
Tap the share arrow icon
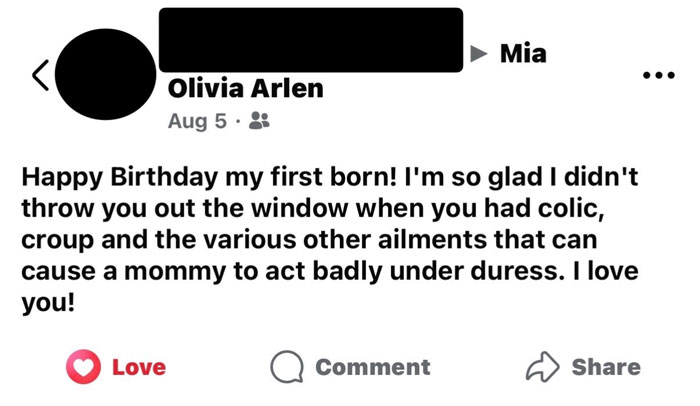(x=540, y=367)
